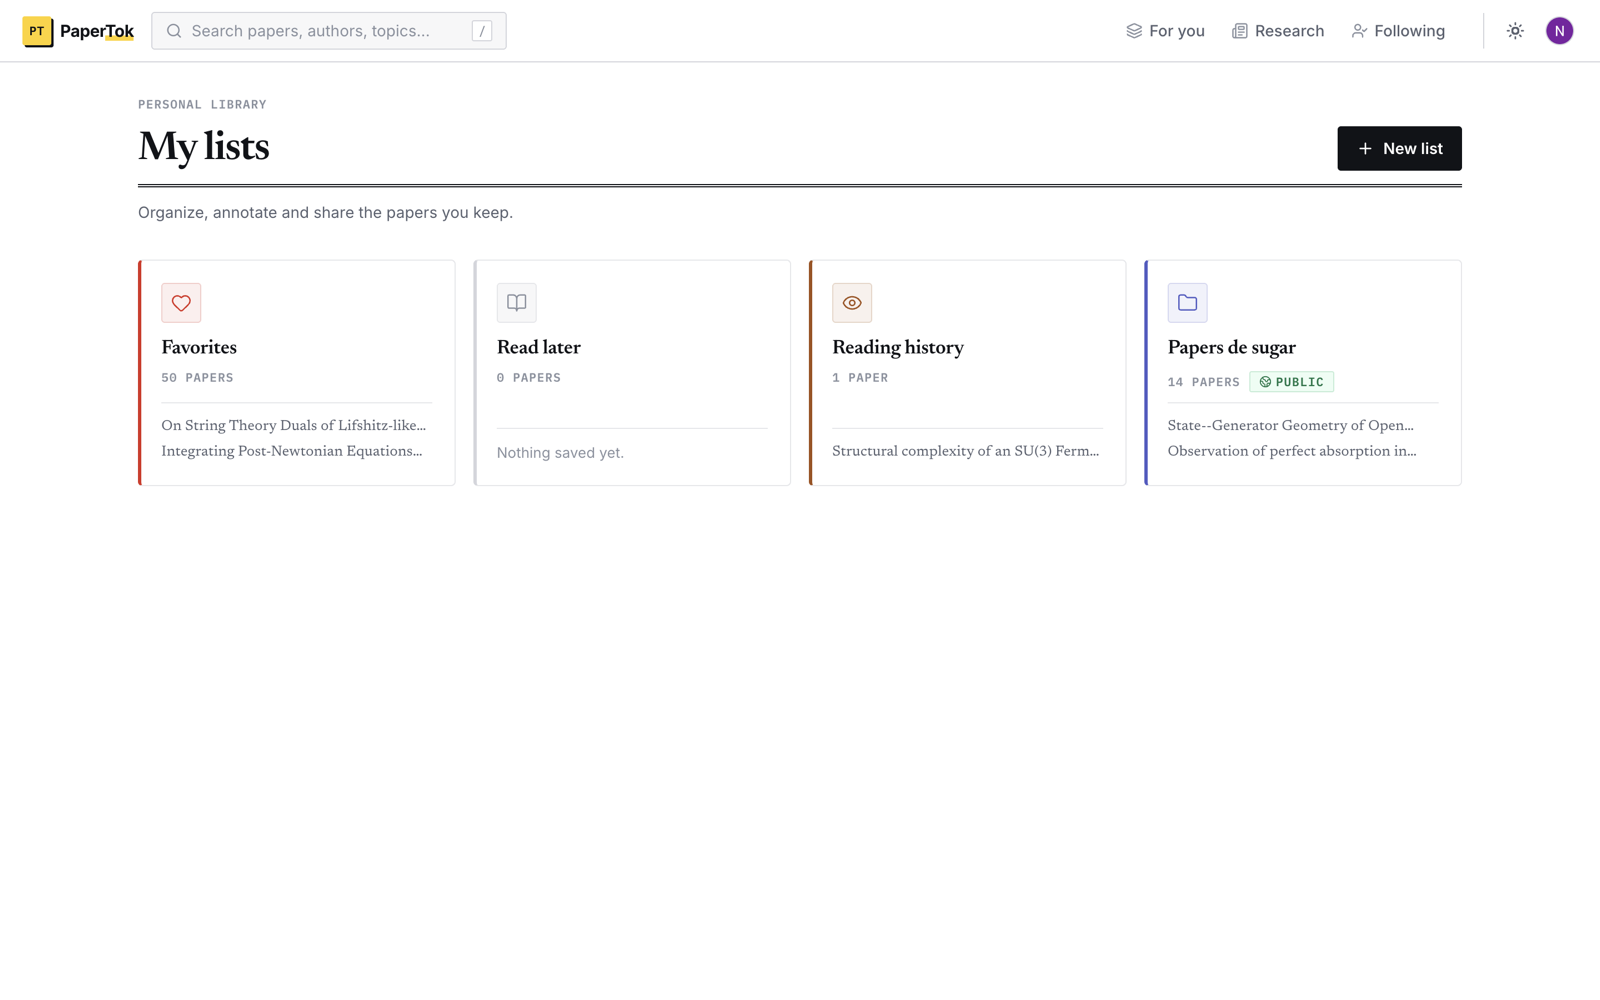Click the 'My lists' page heading
Image resolution: width=1600 pixels, height=1000 pixels.
click(204, 147)
